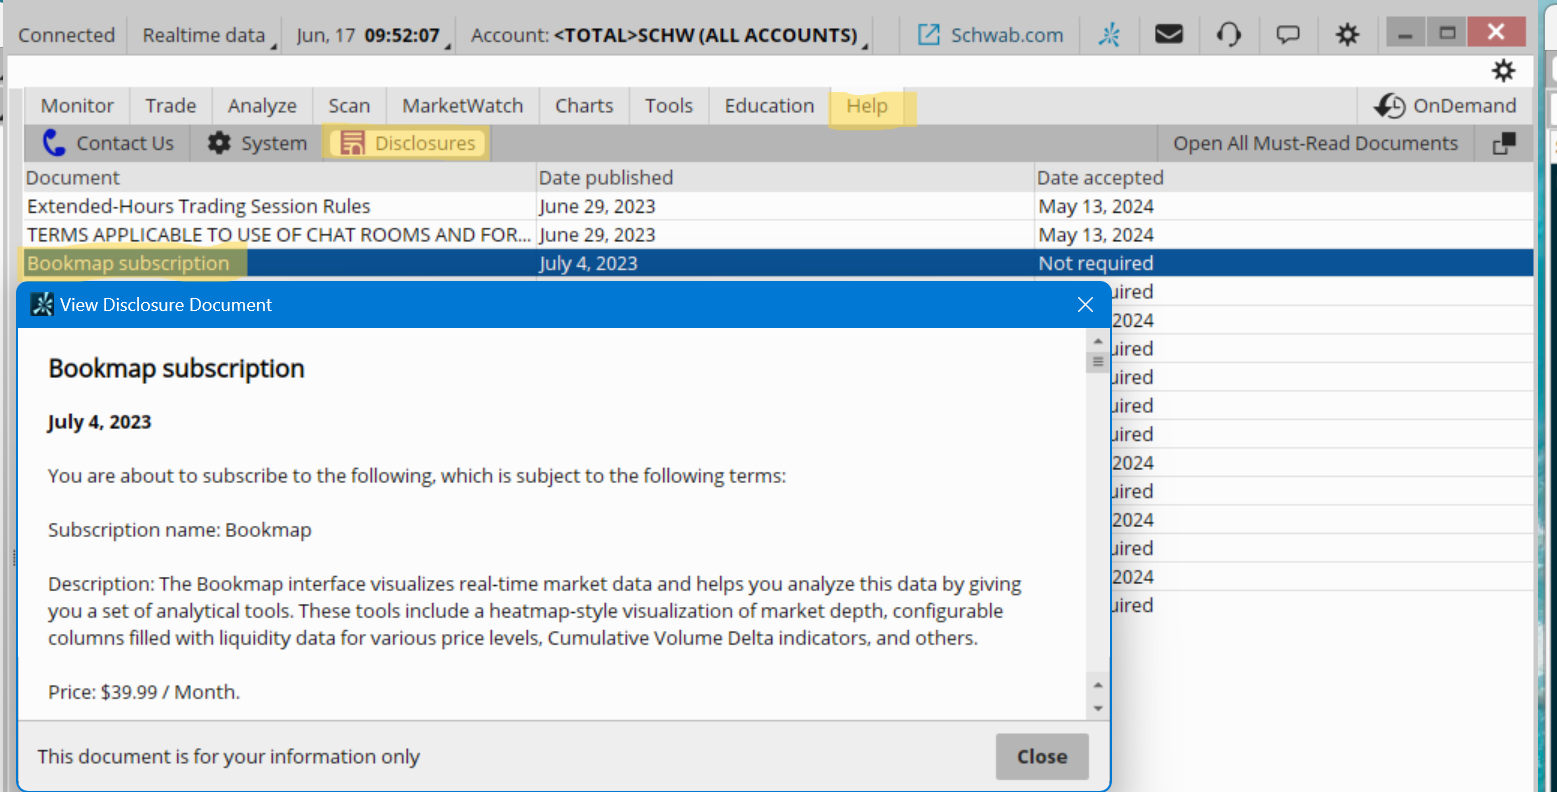Open Schwab.com external link

[990, 35]
